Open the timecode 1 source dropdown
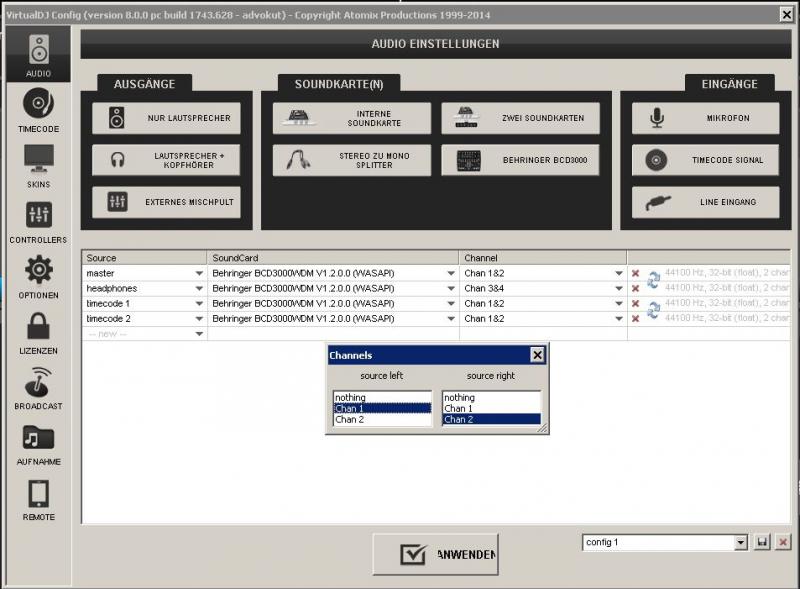This screenshot has width=800, height=589. (x=199, y=304)
